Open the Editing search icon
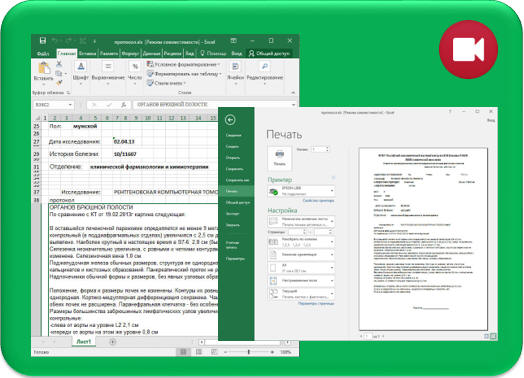 tap(265, 66)
